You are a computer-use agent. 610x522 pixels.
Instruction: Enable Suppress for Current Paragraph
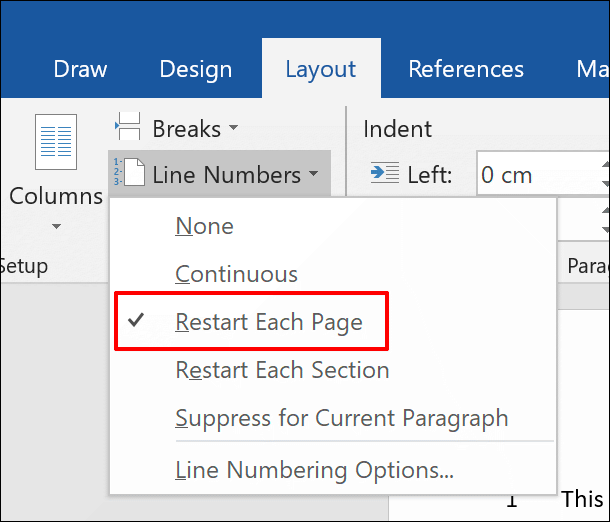click(341, 418)
